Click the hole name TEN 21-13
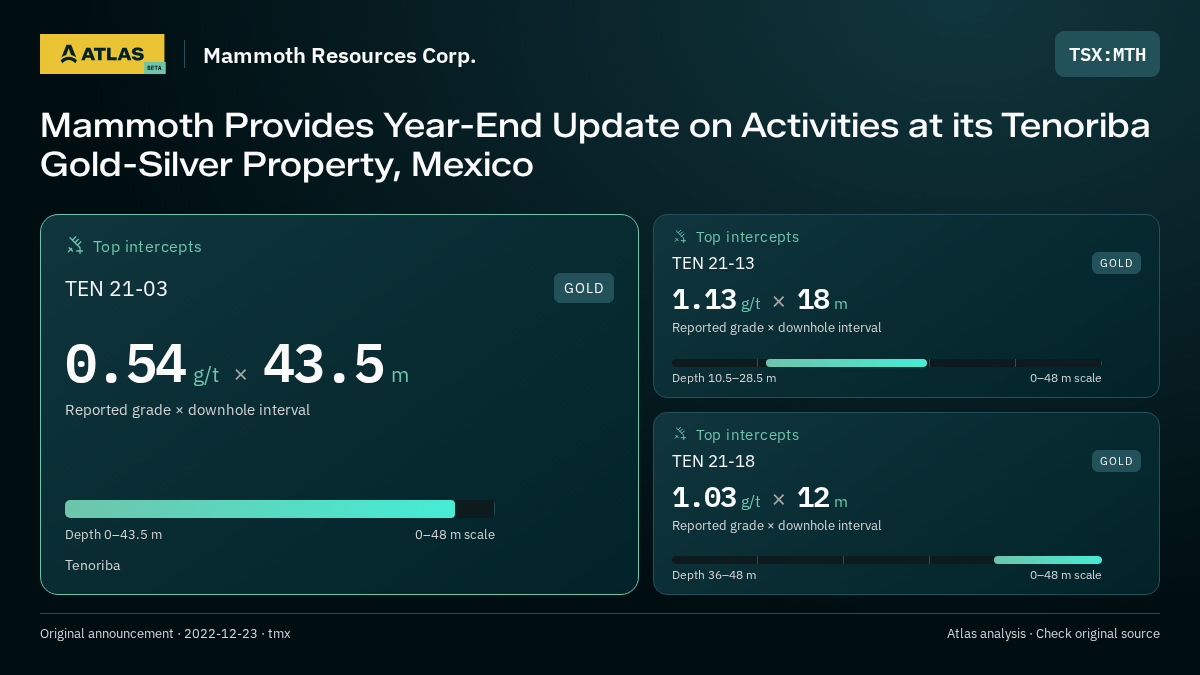The image size is (1200, 675). pos(713,263)
